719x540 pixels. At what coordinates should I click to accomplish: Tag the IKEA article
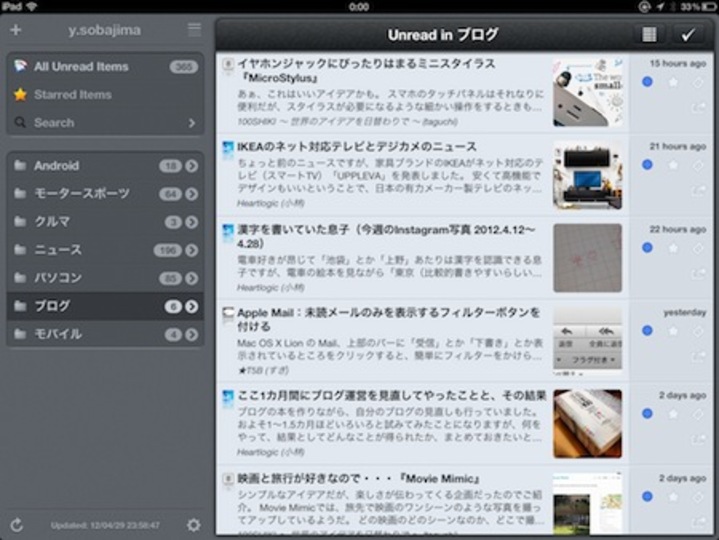(698, 165)
